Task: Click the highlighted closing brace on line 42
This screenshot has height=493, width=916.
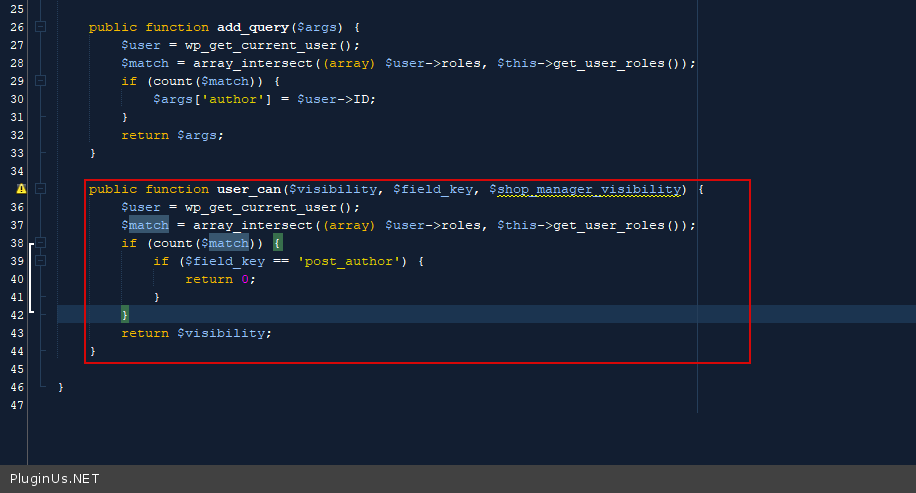Action: coord(125,315)
